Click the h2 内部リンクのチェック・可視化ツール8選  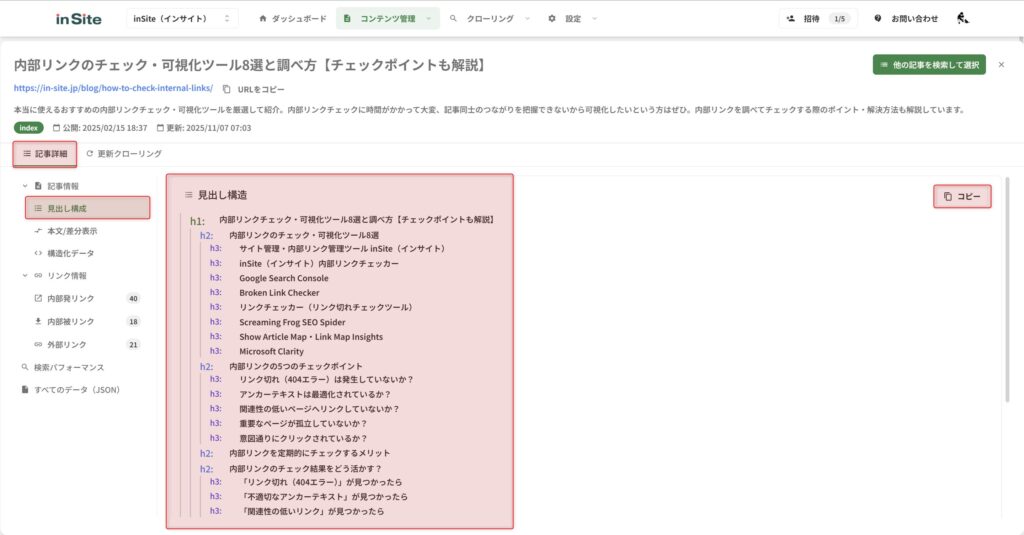tap(304, 235)
